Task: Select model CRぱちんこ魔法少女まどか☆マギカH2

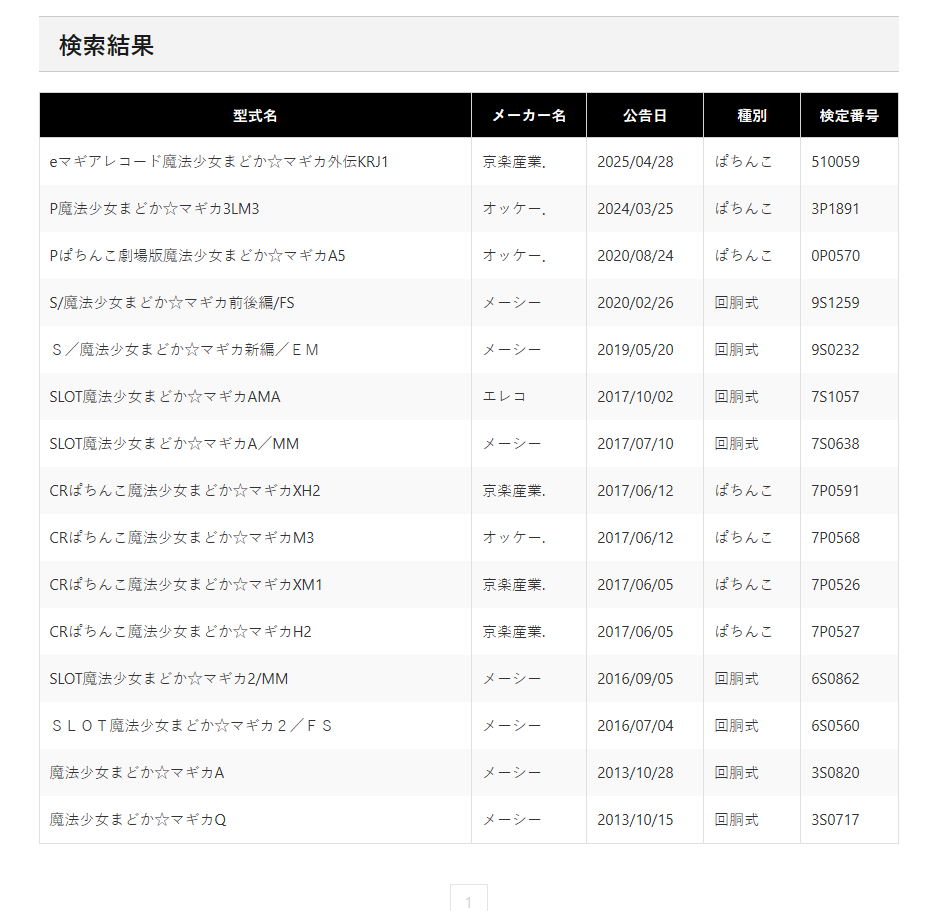Action: 181,632
